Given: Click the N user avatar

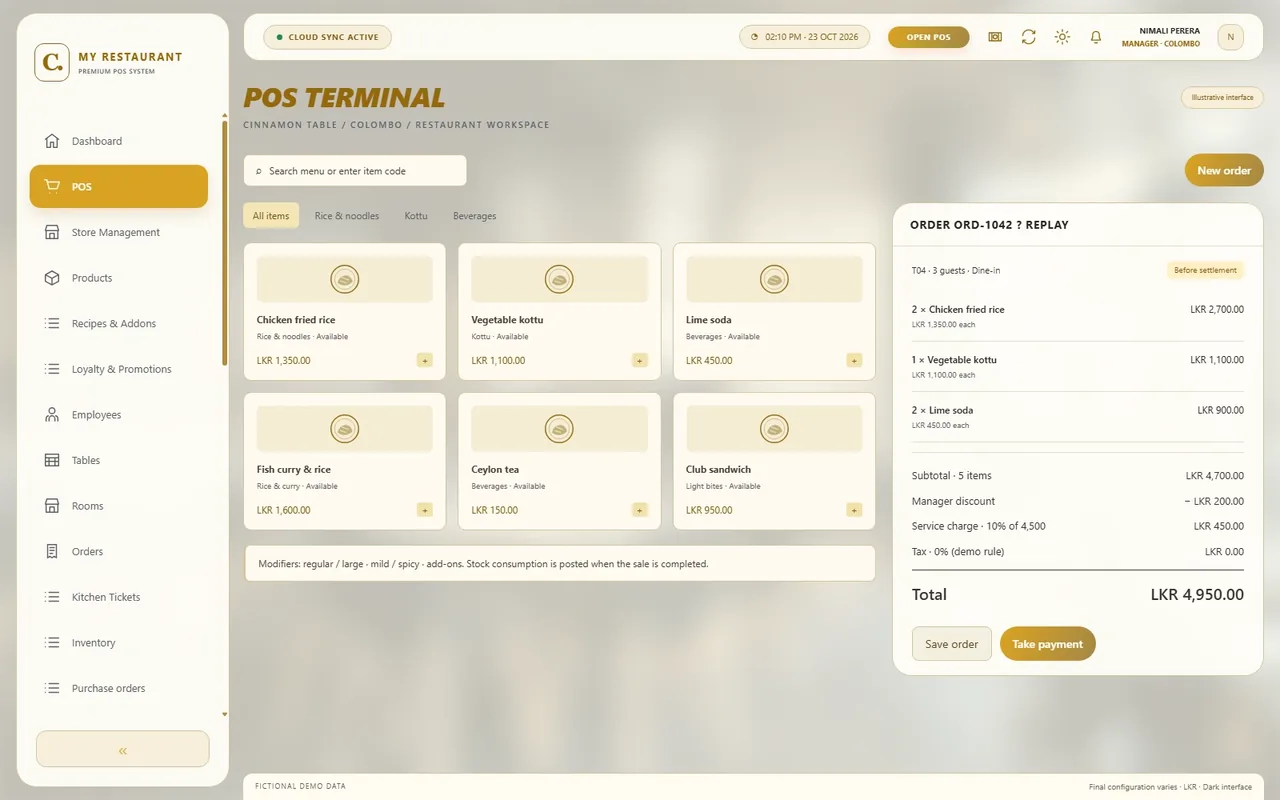Looking at the screenshot, I should (x=1230, y=37).
